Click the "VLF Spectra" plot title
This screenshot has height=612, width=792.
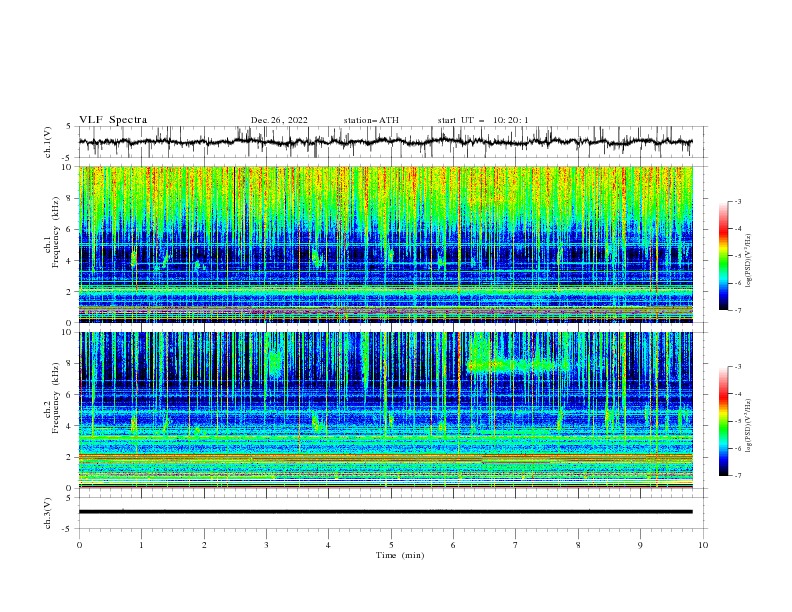113,120
